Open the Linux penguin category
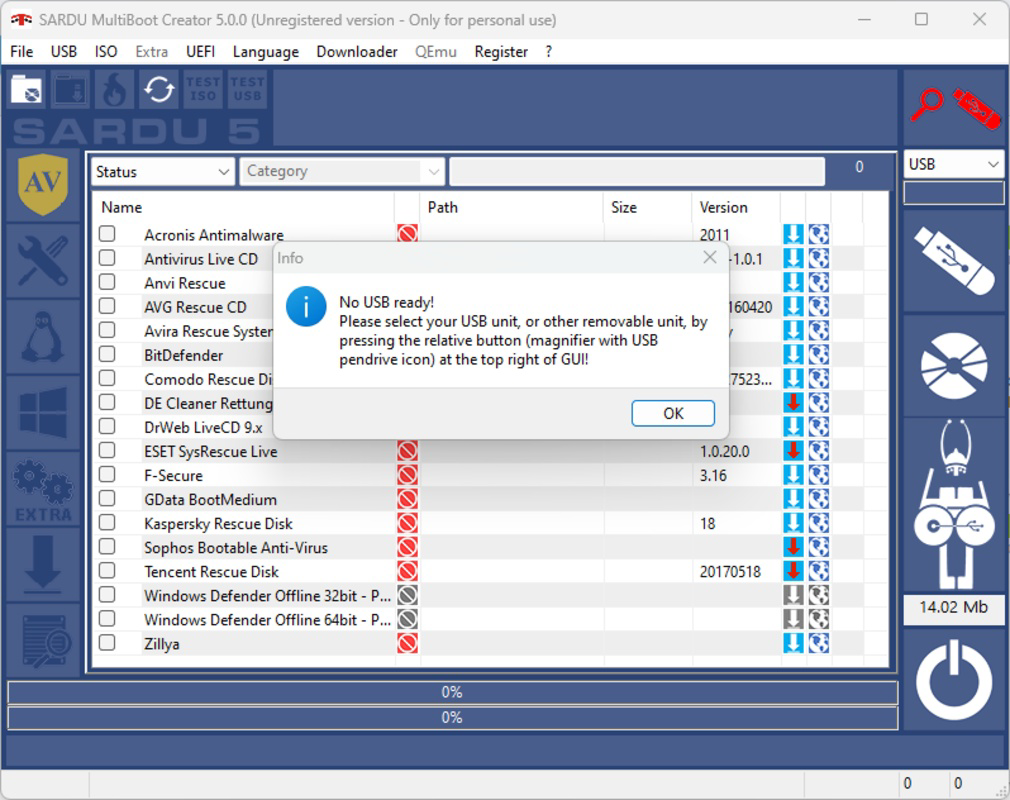Viewport: 1010px width, 800px height. pos(43,337)
